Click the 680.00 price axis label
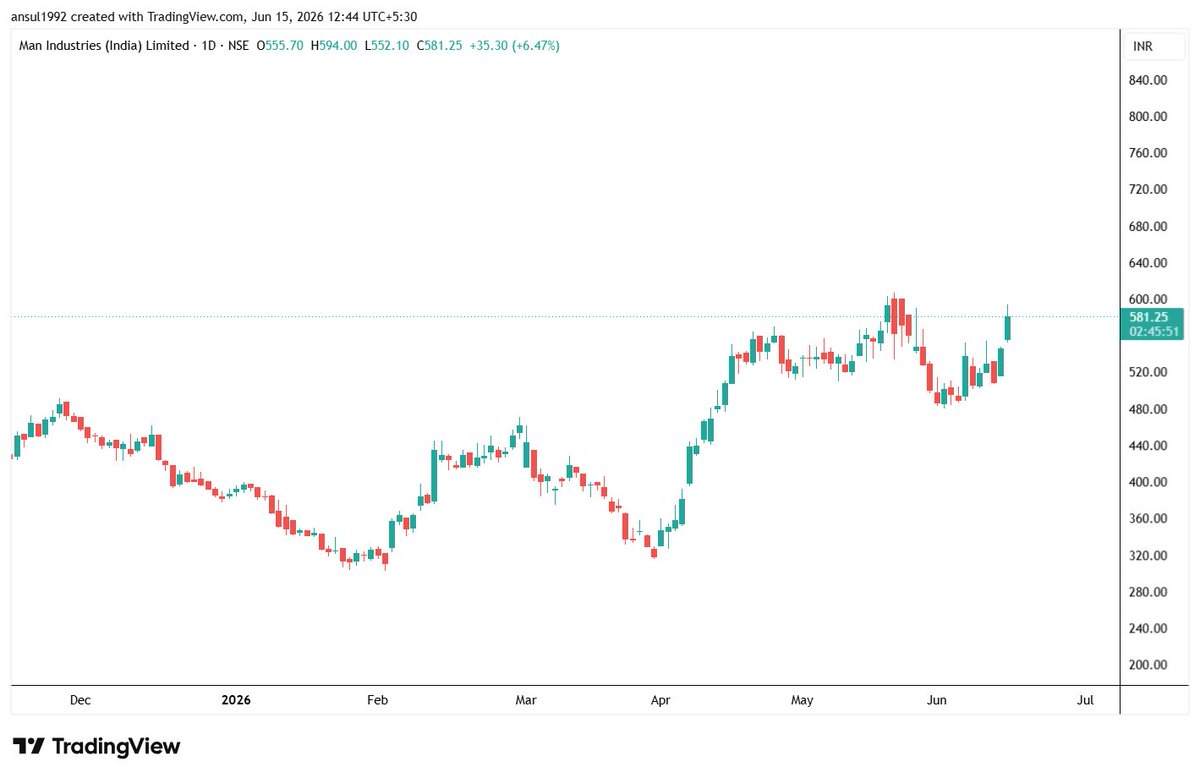The image size is (1200, 778). pos(1148,226)
